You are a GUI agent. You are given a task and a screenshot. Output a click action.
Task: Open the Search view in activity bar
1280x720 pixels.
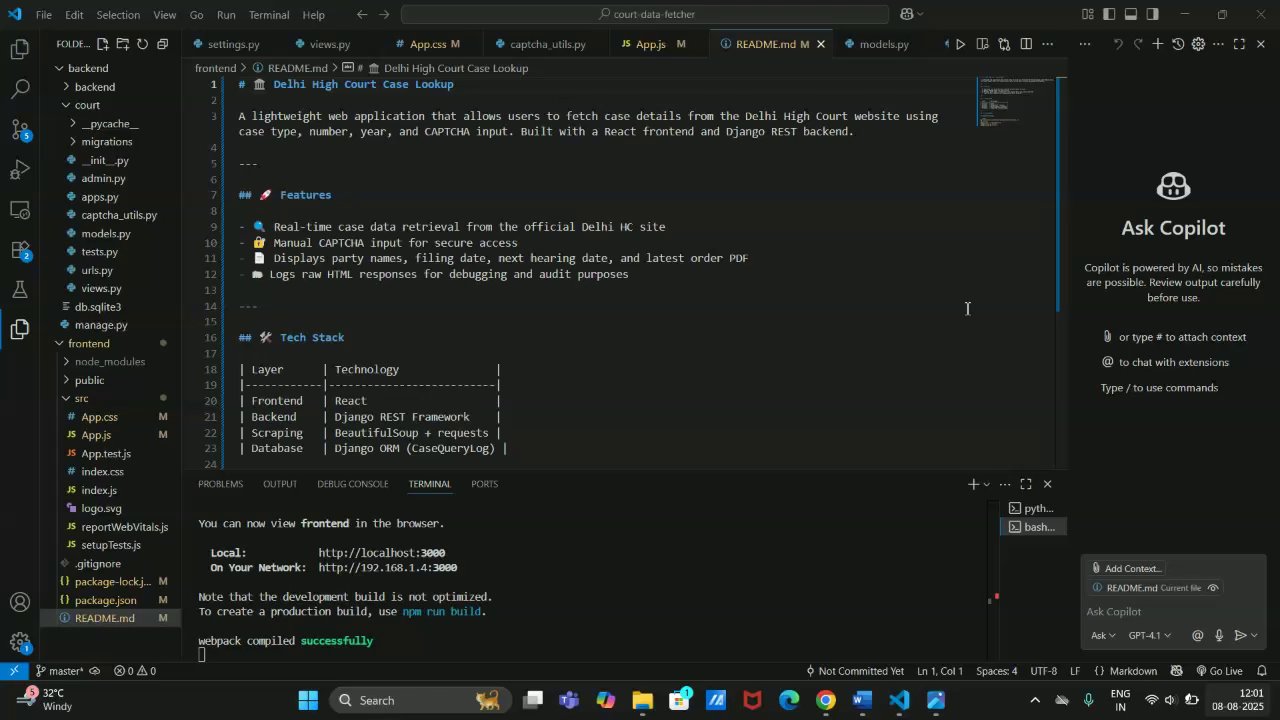coord(19,89)
